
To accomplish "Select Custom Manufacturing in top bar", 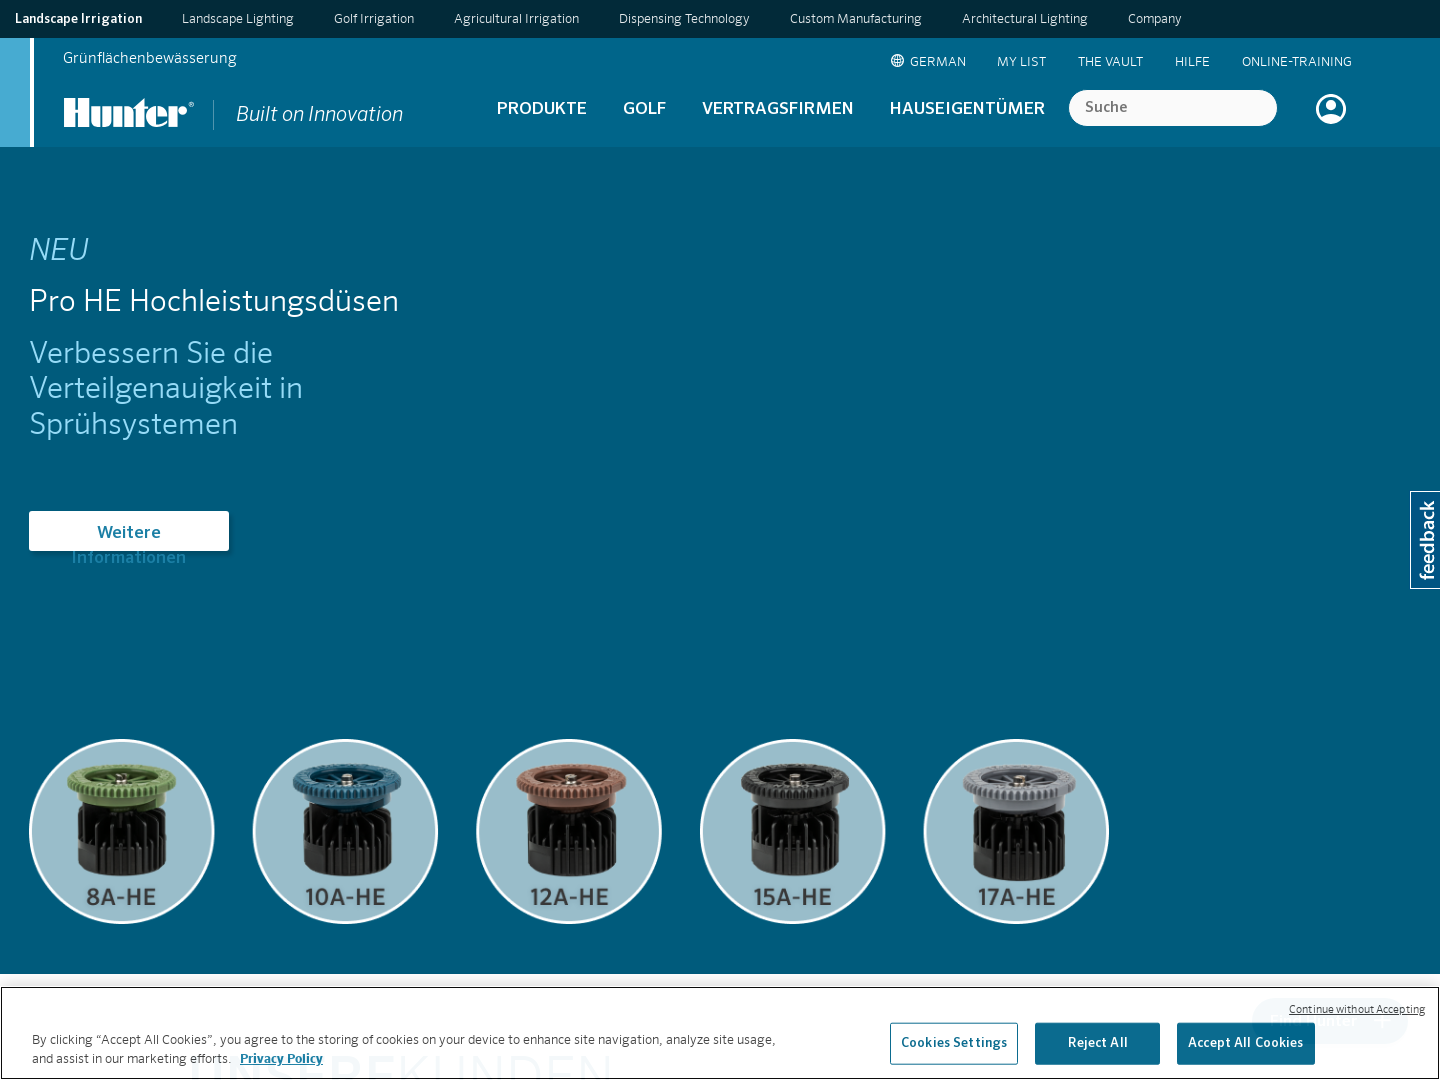I will tap(856, 19).
